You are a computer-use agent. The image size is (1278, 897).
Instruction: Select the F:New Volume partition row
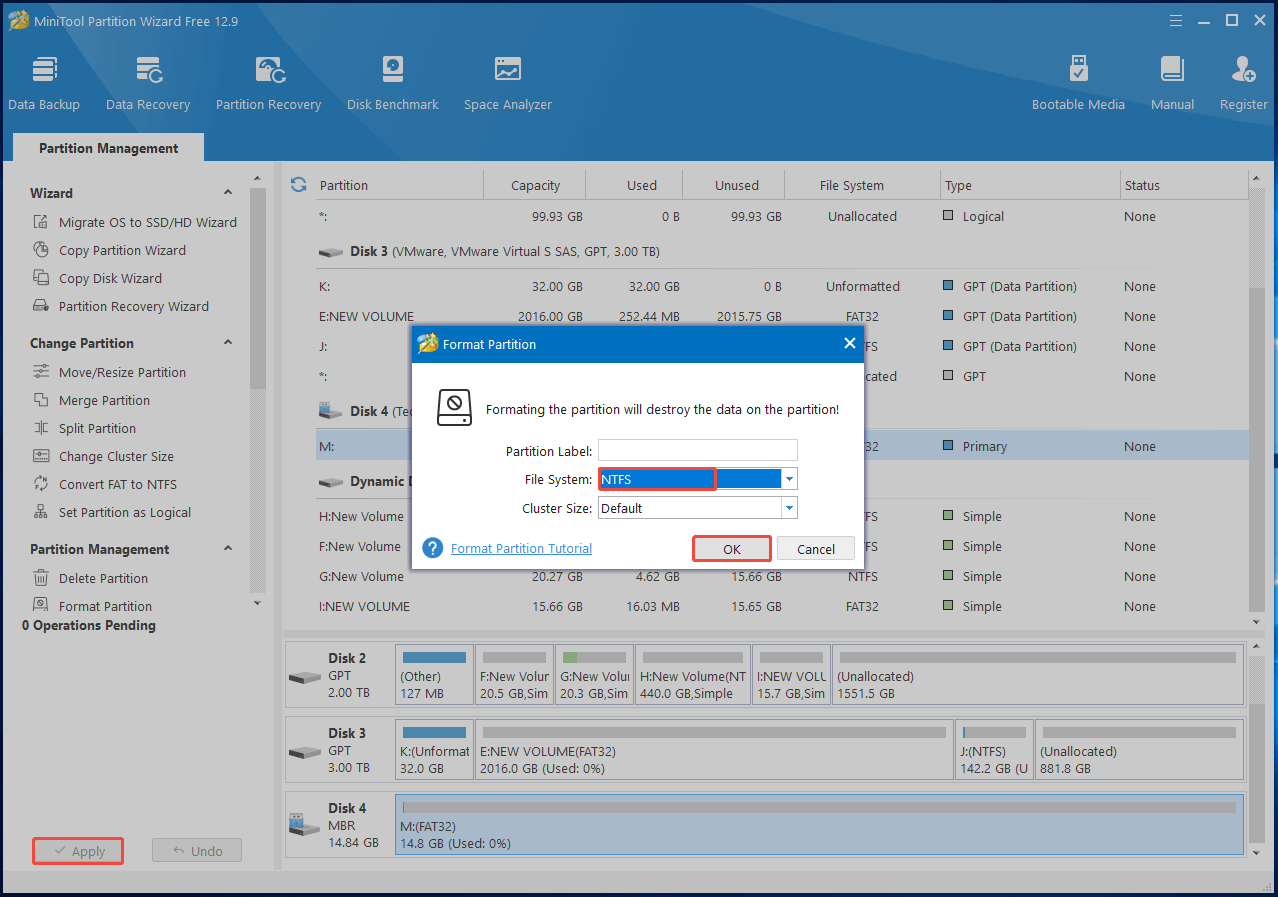coord(782,546)
